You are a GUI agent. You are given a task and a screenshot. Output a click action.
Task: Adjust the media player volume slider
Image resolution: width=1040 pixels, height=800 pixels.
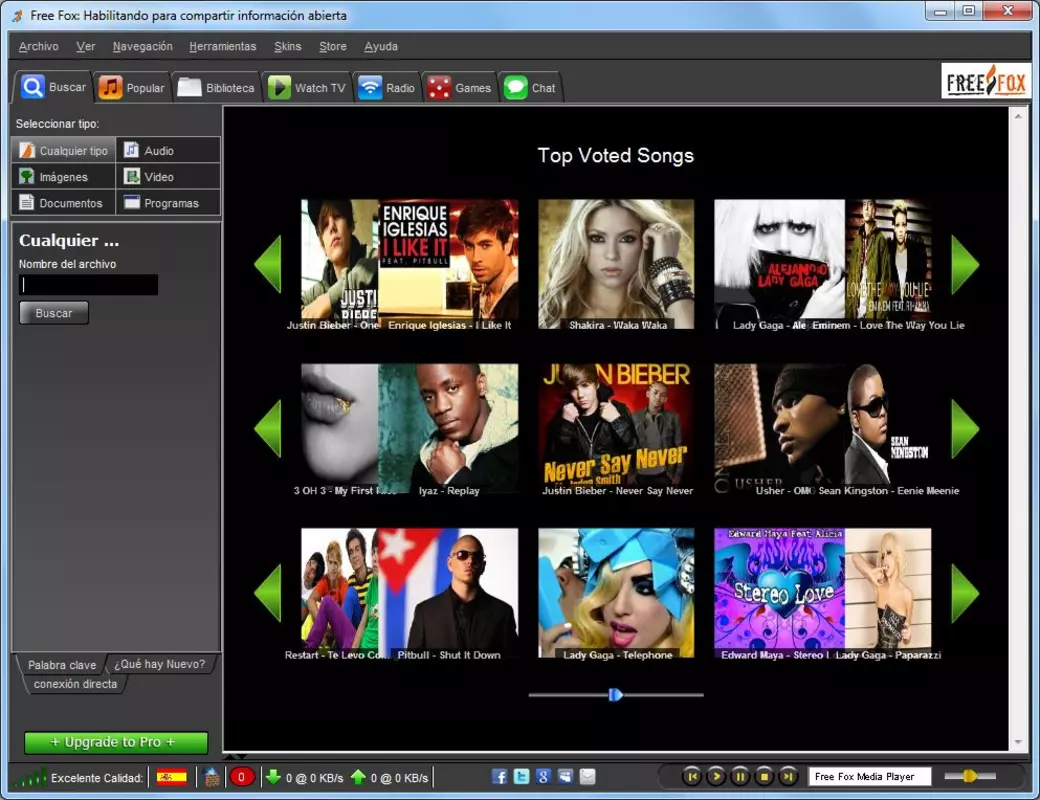coord(970,775)
